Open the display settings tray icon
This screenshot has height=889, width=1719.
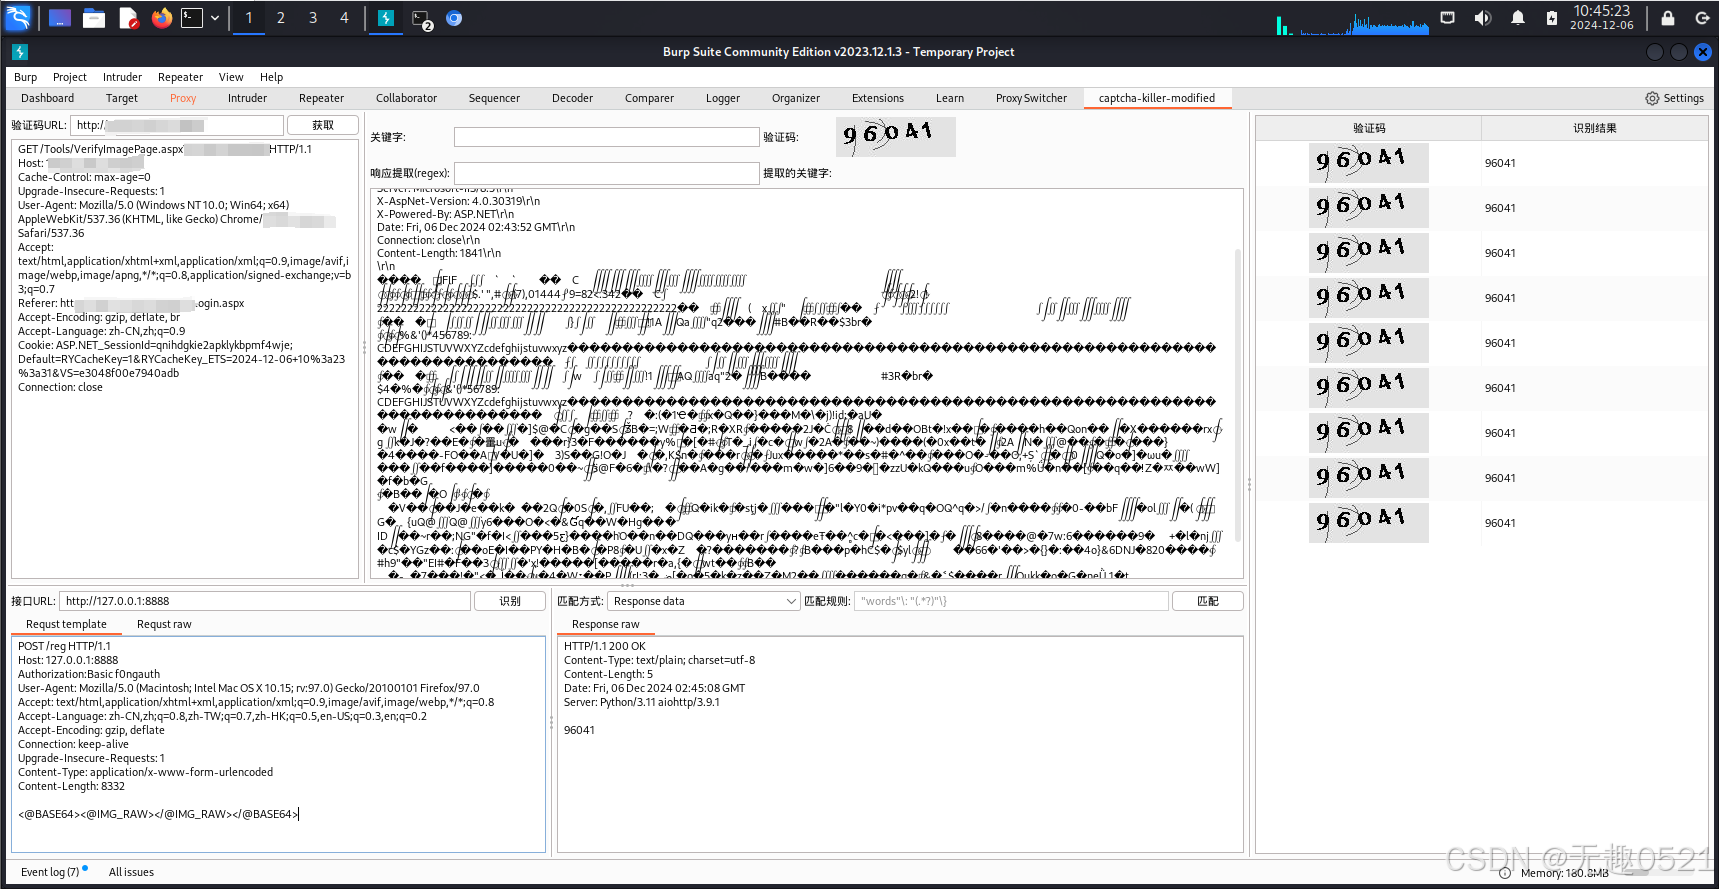click(x=1447, y=18)
